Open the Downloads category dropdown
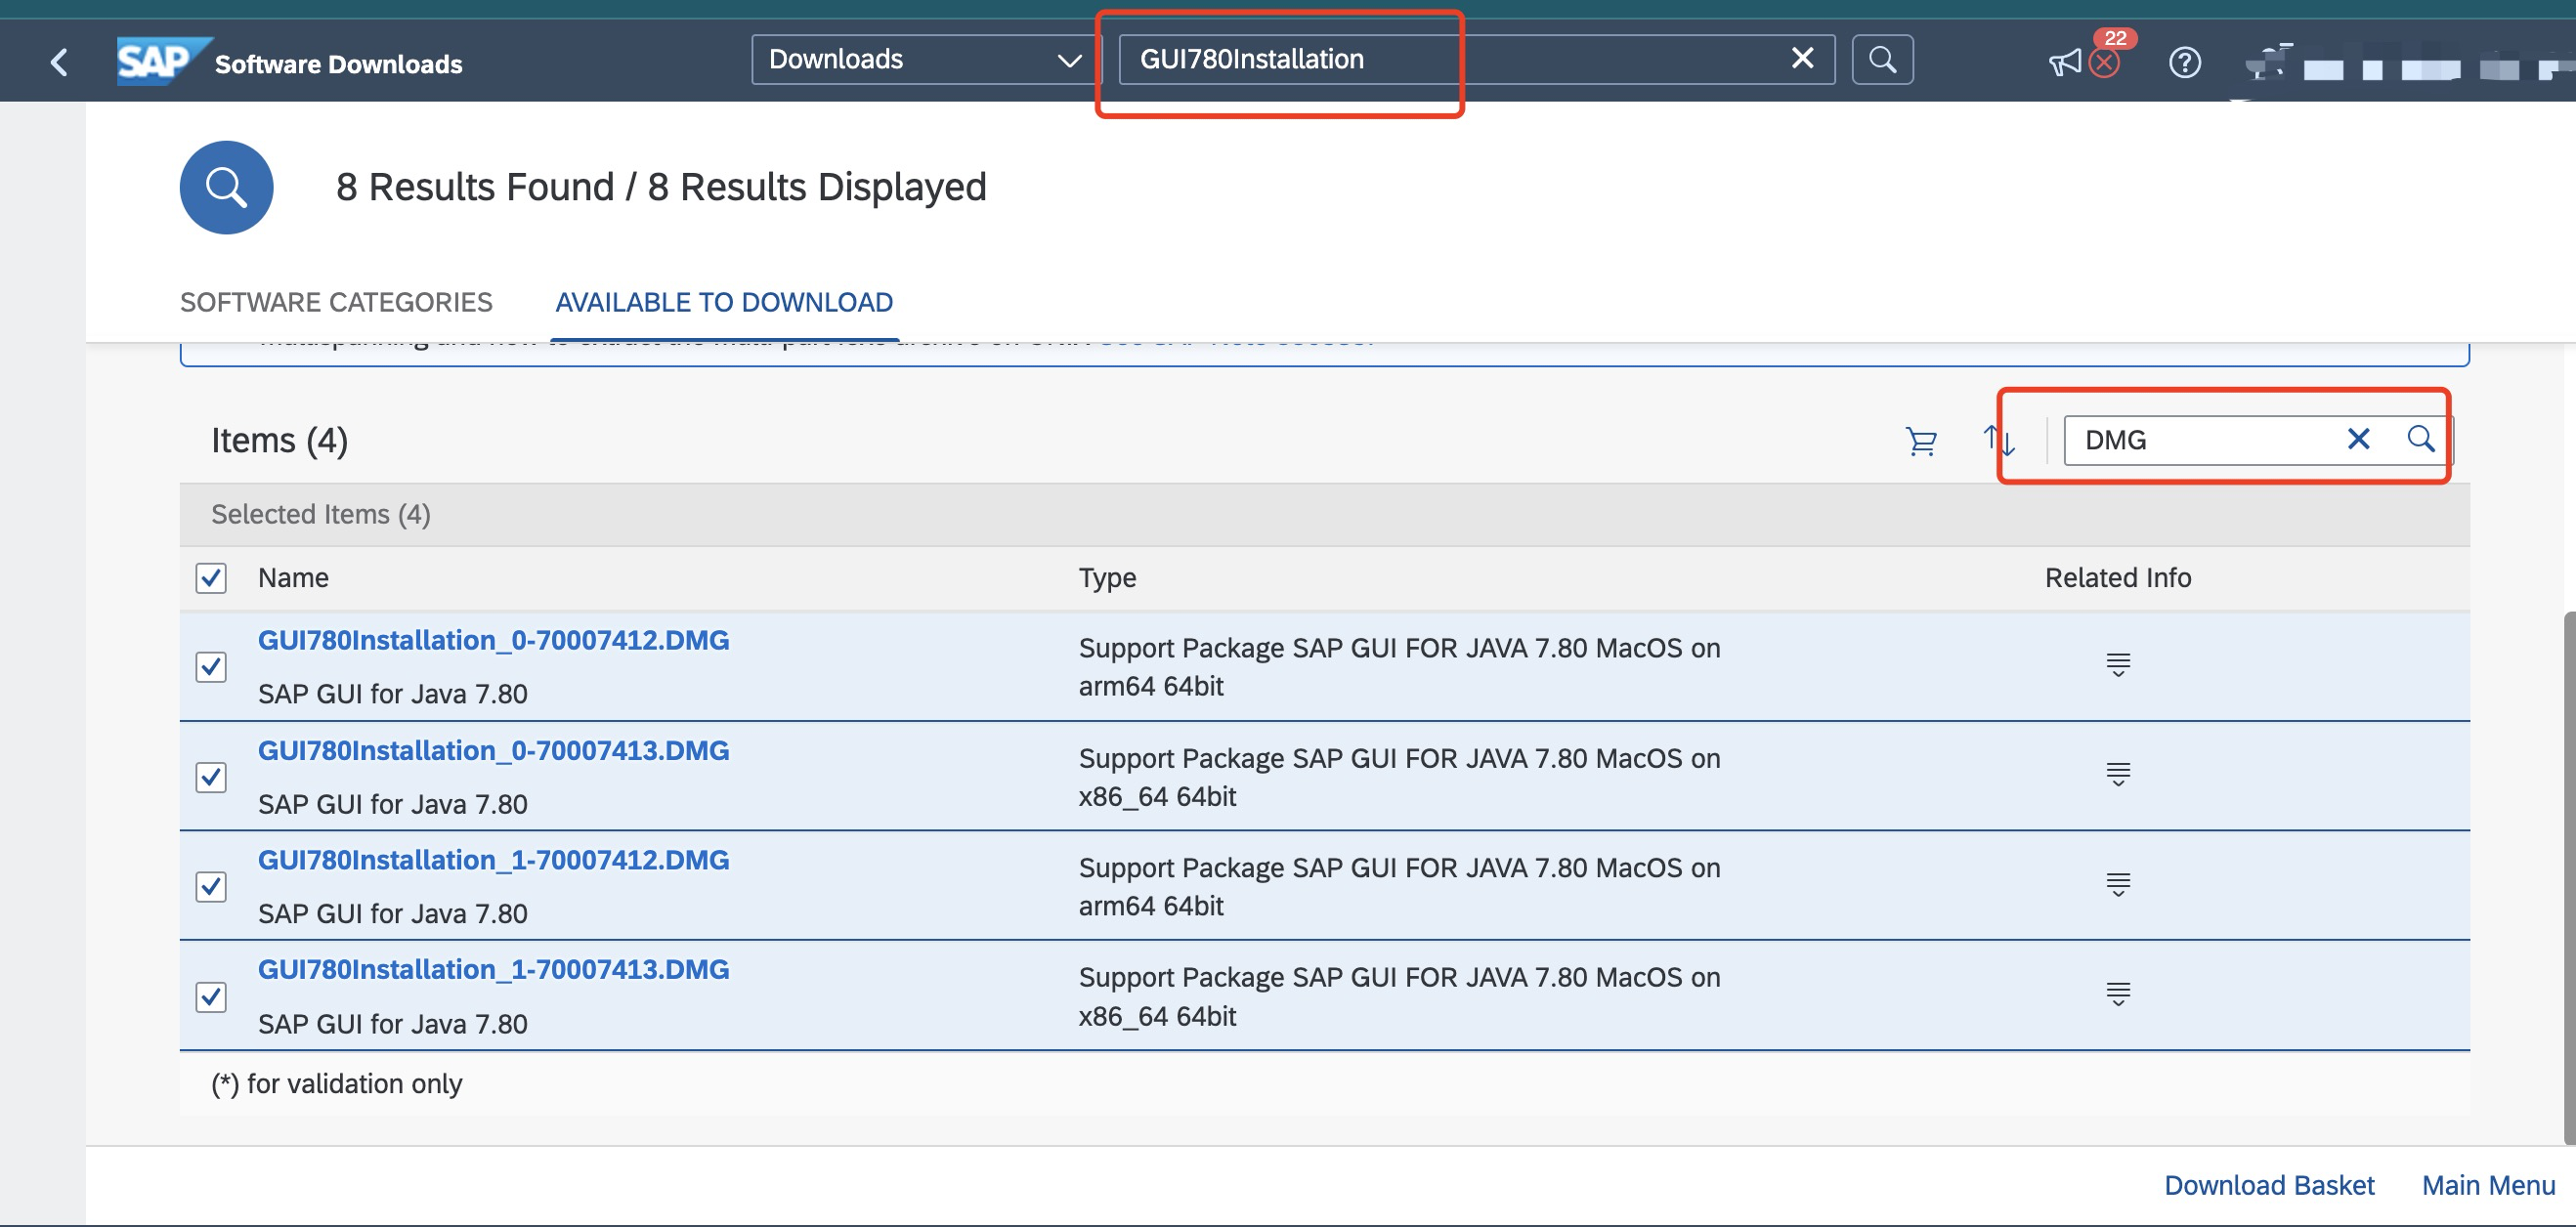 pyautogui.click(x=924, y=60)
